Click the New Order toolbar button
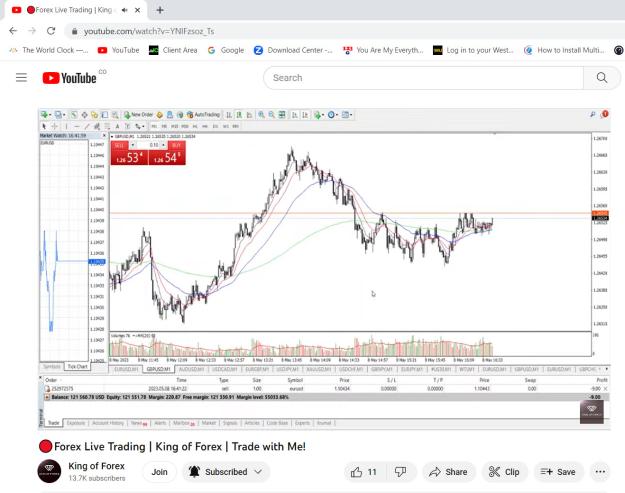This screenshot has height=493, width=625. click(x=138, y=115)
